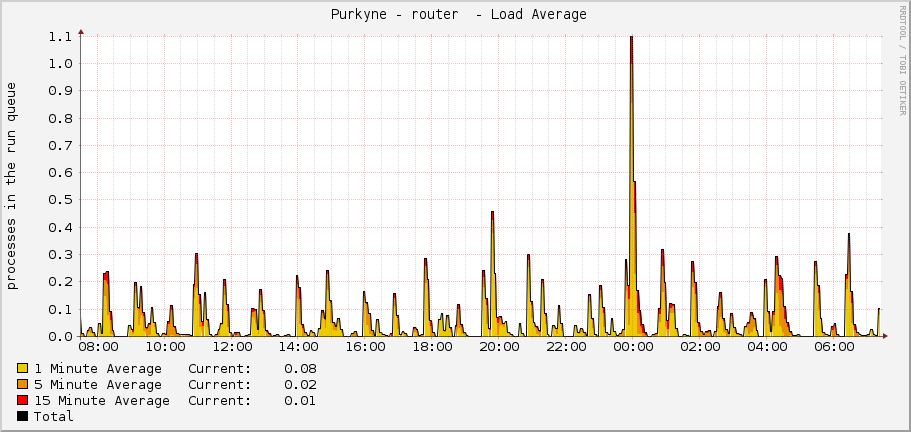This screenshot has height=432, width=911.
Task: Click the '15 Minute Average' legend label
Action: 102,401
